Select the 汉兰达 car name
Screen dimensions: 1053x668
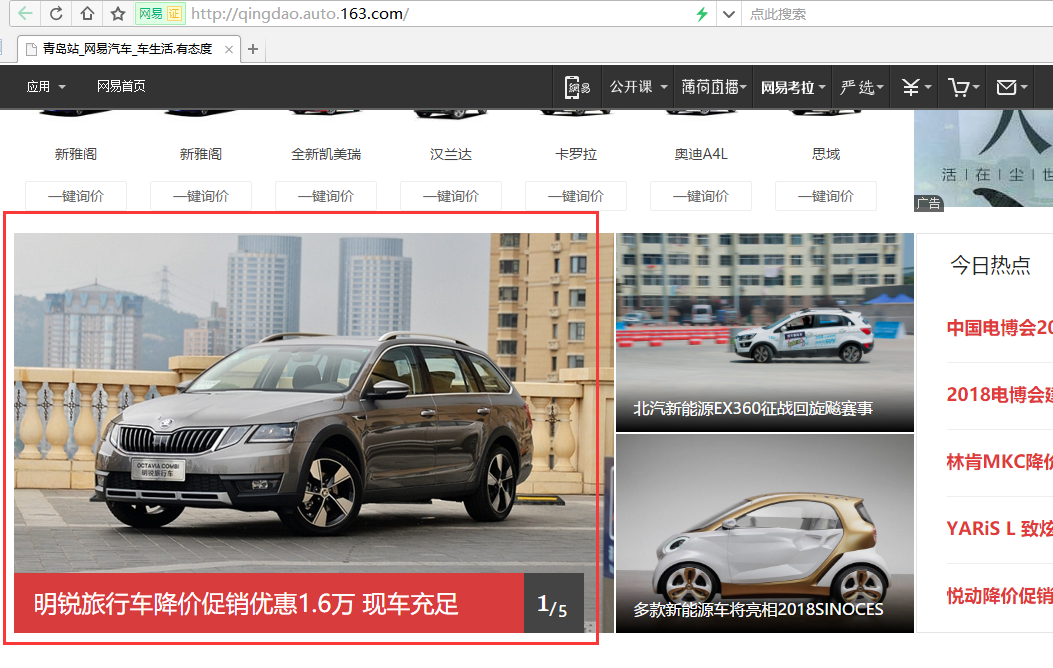pos(451,154)
